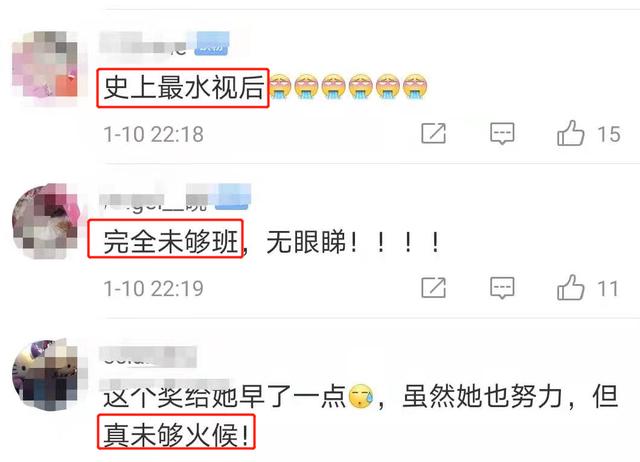The width and height of the screenshot is (640, 462).
Task: Open the third commenter's blurred username
Action: click(149, 356)
